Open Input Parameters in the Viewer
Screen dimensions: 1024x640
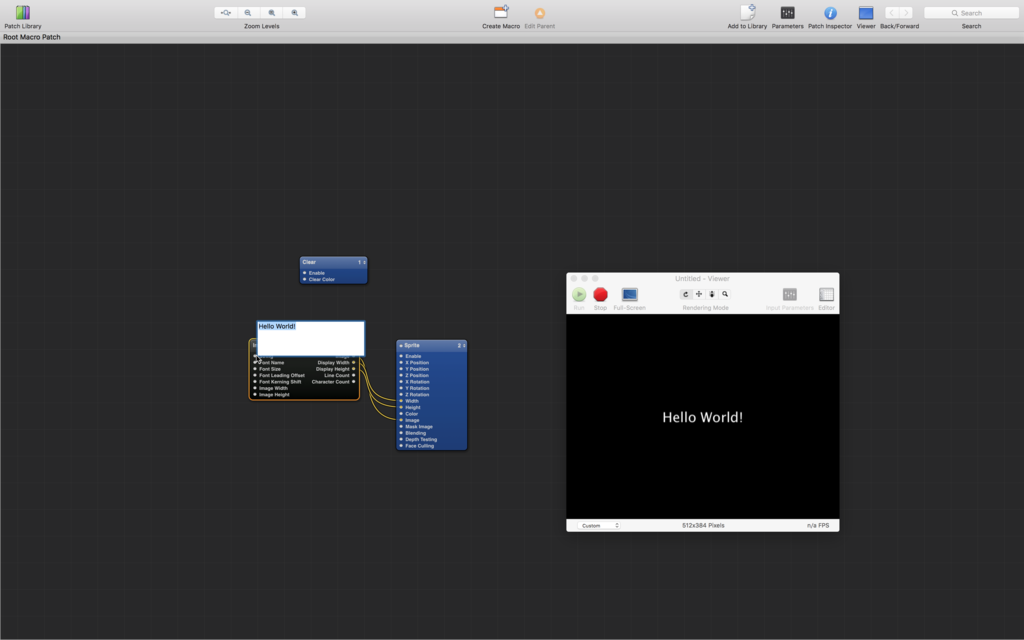point(790,295)
